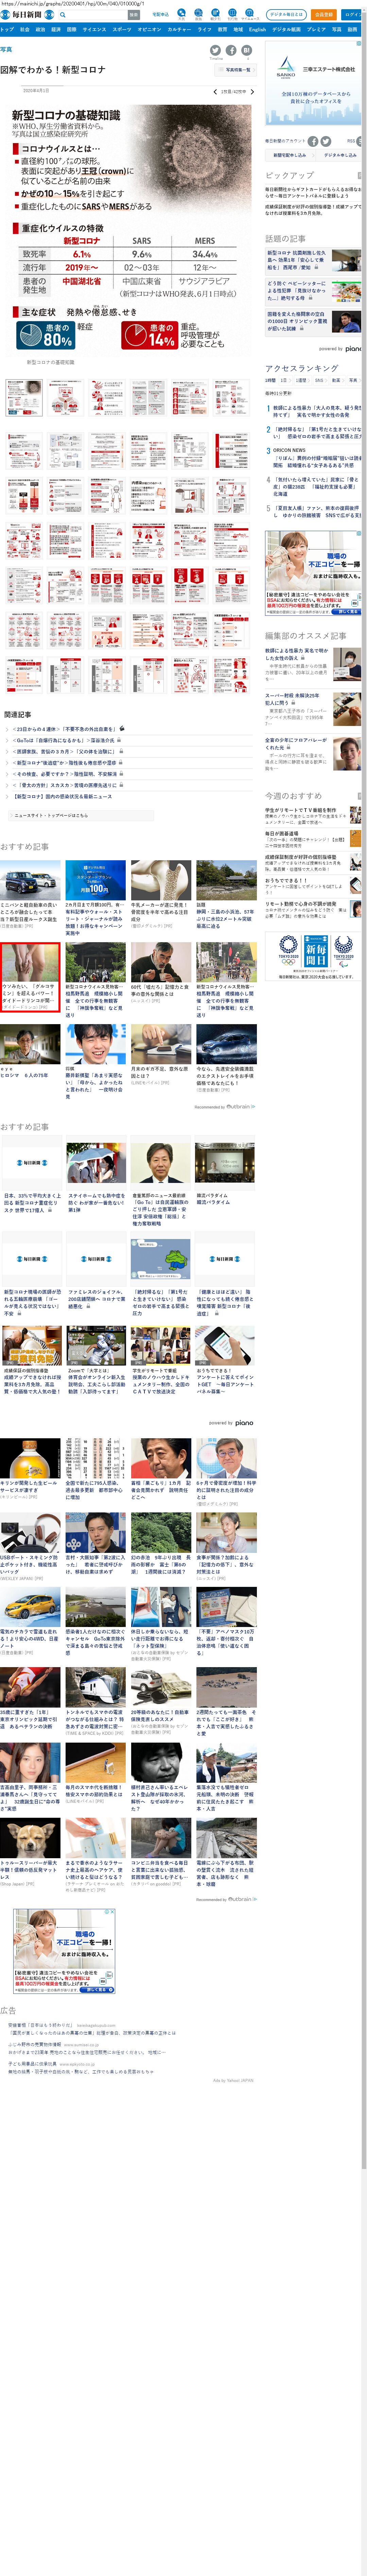
Task: Go to previous photo with left arrow
Action: click(x=215, y=91)
